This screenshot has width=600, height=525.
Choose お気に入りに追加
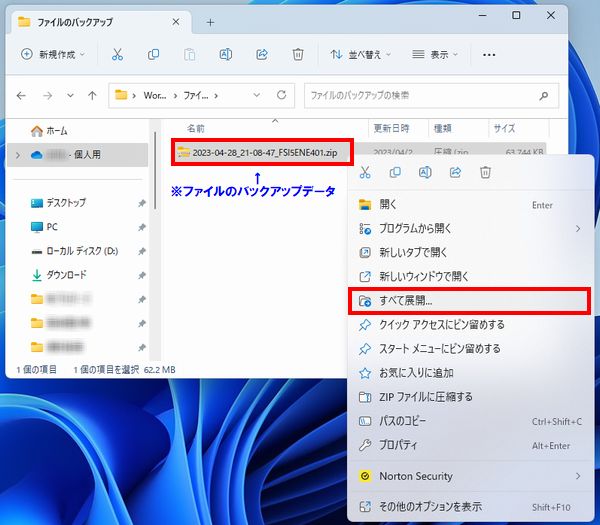[470, 373]
